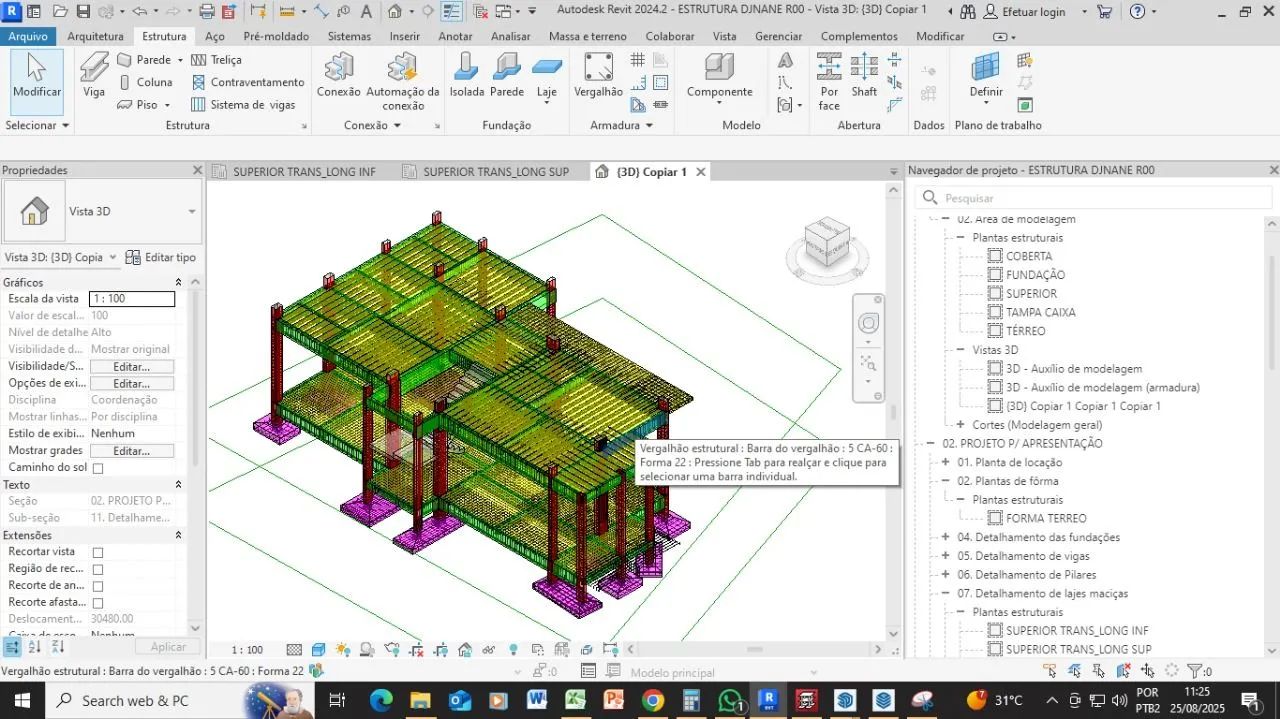Click the horizontal scrollbar below 3D view
The width and height of the screenshot is (1280, 719).
pyautogui.click(x=754, y=650)
